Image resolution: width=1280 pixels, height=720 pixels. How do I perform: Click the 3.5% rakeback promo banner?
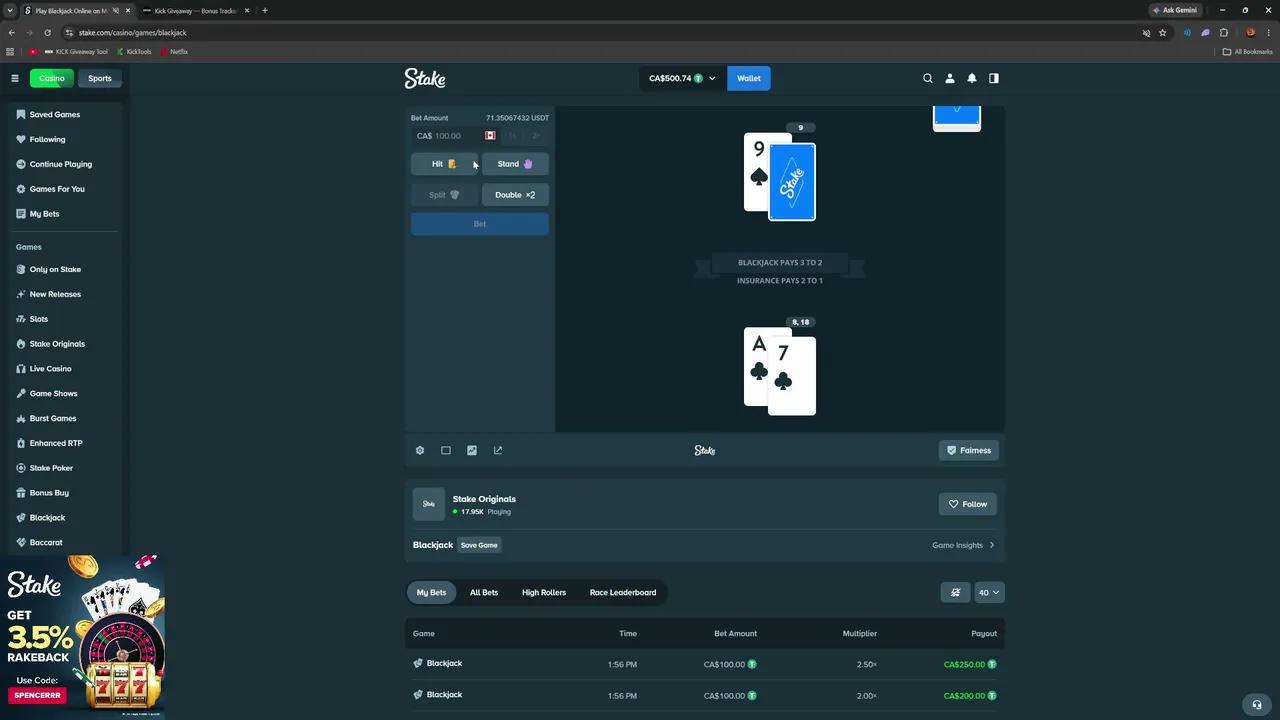(x=82, y=637)
